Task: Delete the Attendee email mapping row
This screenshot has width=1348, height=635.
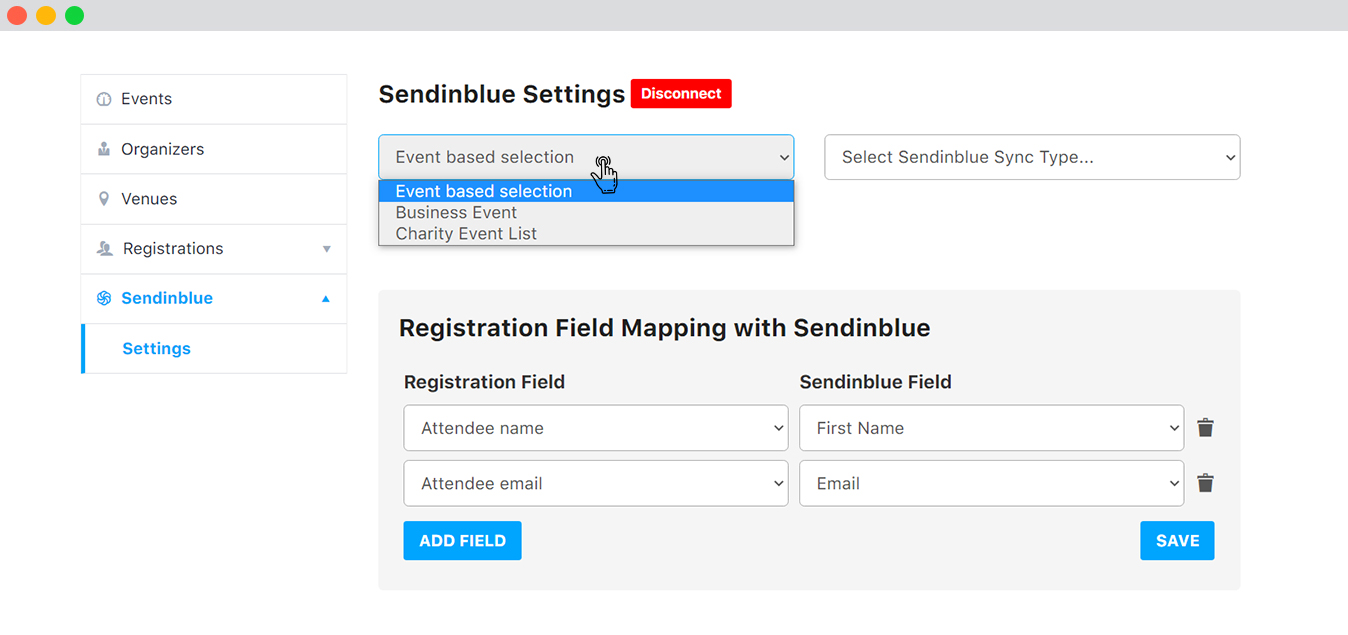Action: point(1206,483)
